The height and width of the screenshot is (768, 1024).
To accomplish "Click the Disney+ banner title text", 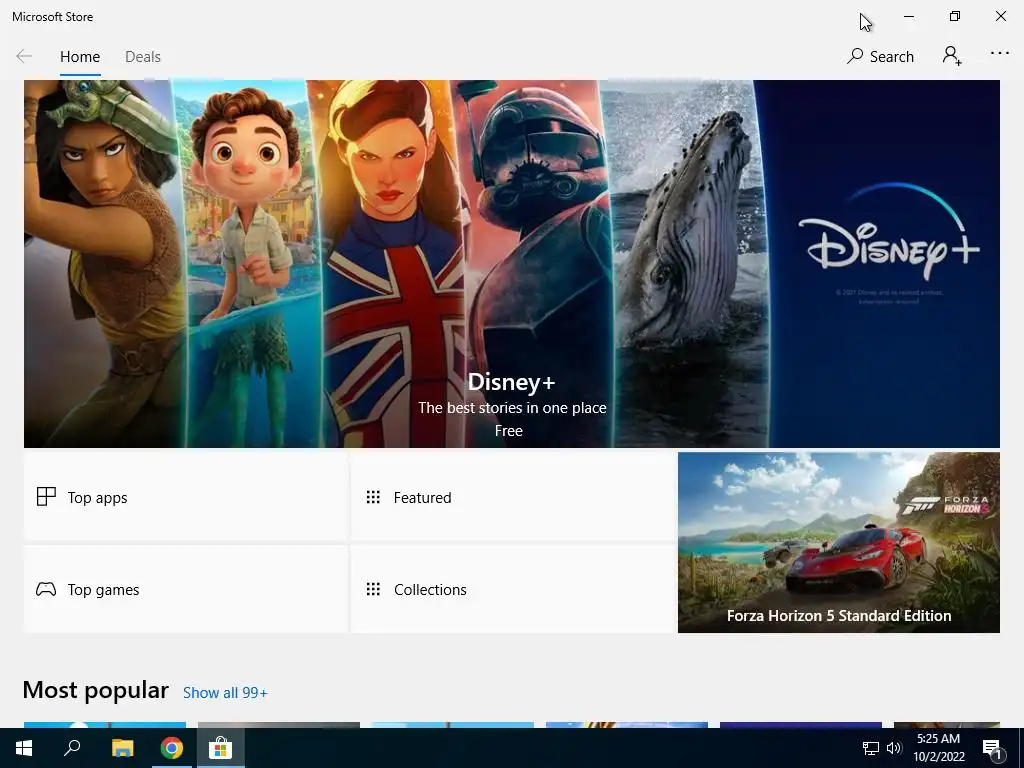I will pyautogui.click(x=511, y=382).
